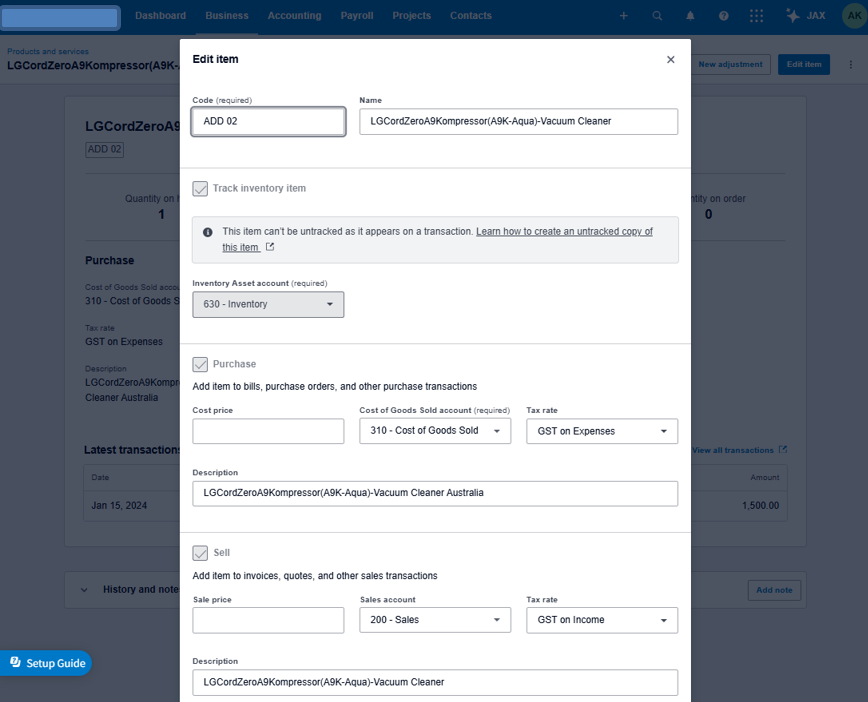Click the Edit item button in page header

[804, 64]
